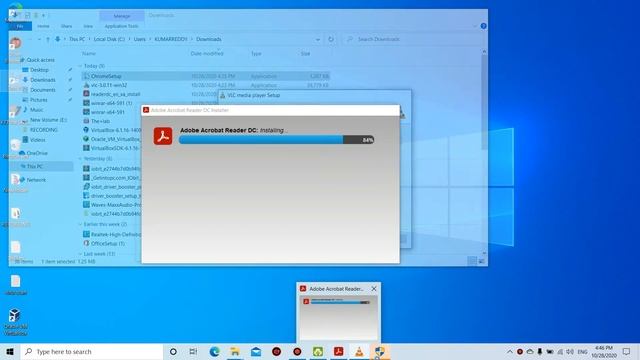Refresh the Downloads folder view

point(331,39)
